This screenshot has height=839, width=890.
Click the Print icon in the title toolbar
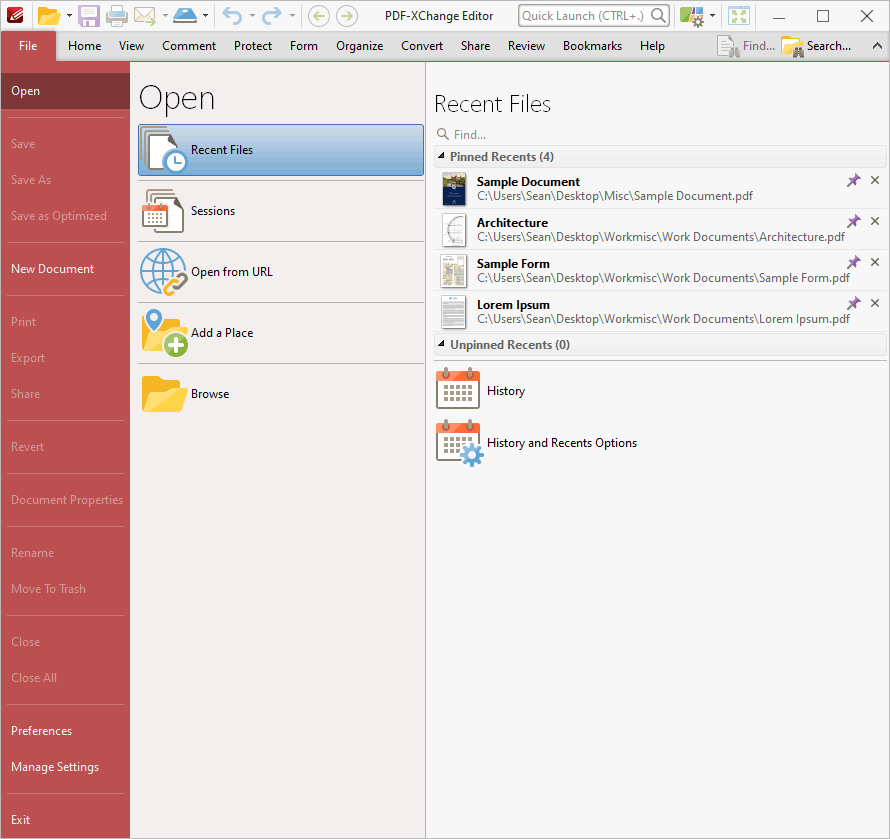[x=117, y=16]
